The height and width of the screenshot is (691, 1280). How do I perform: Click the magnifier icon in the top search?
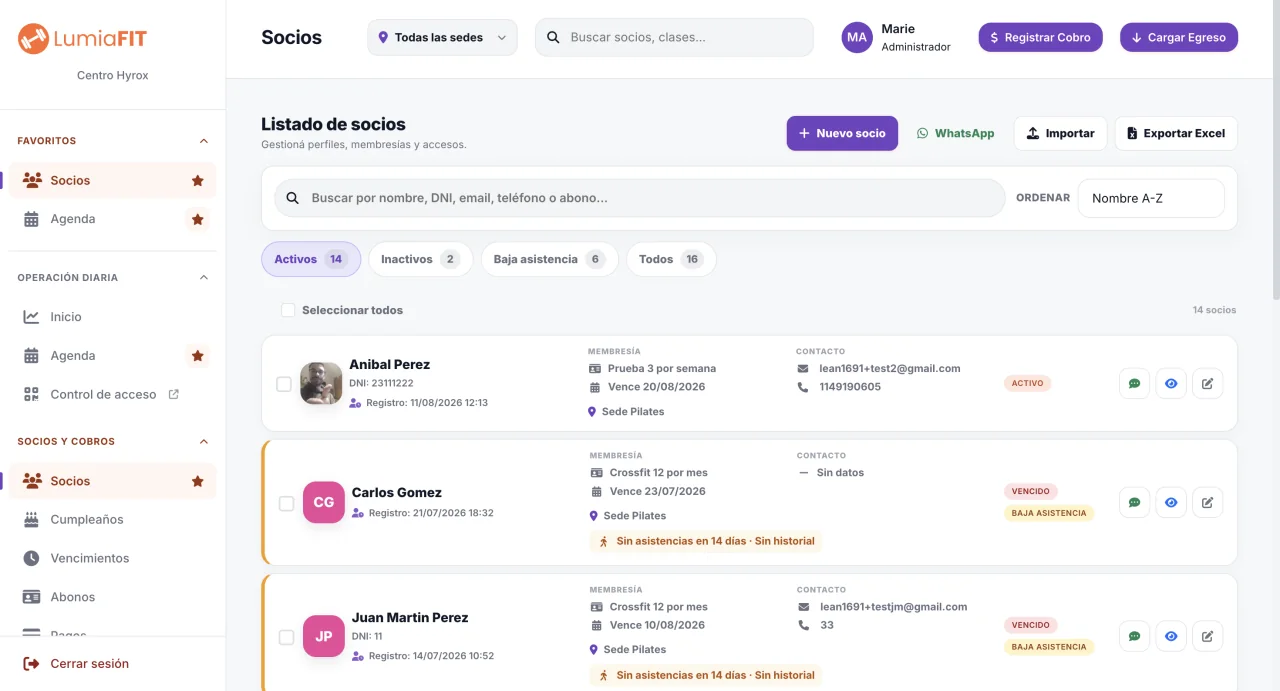(554, 38)
